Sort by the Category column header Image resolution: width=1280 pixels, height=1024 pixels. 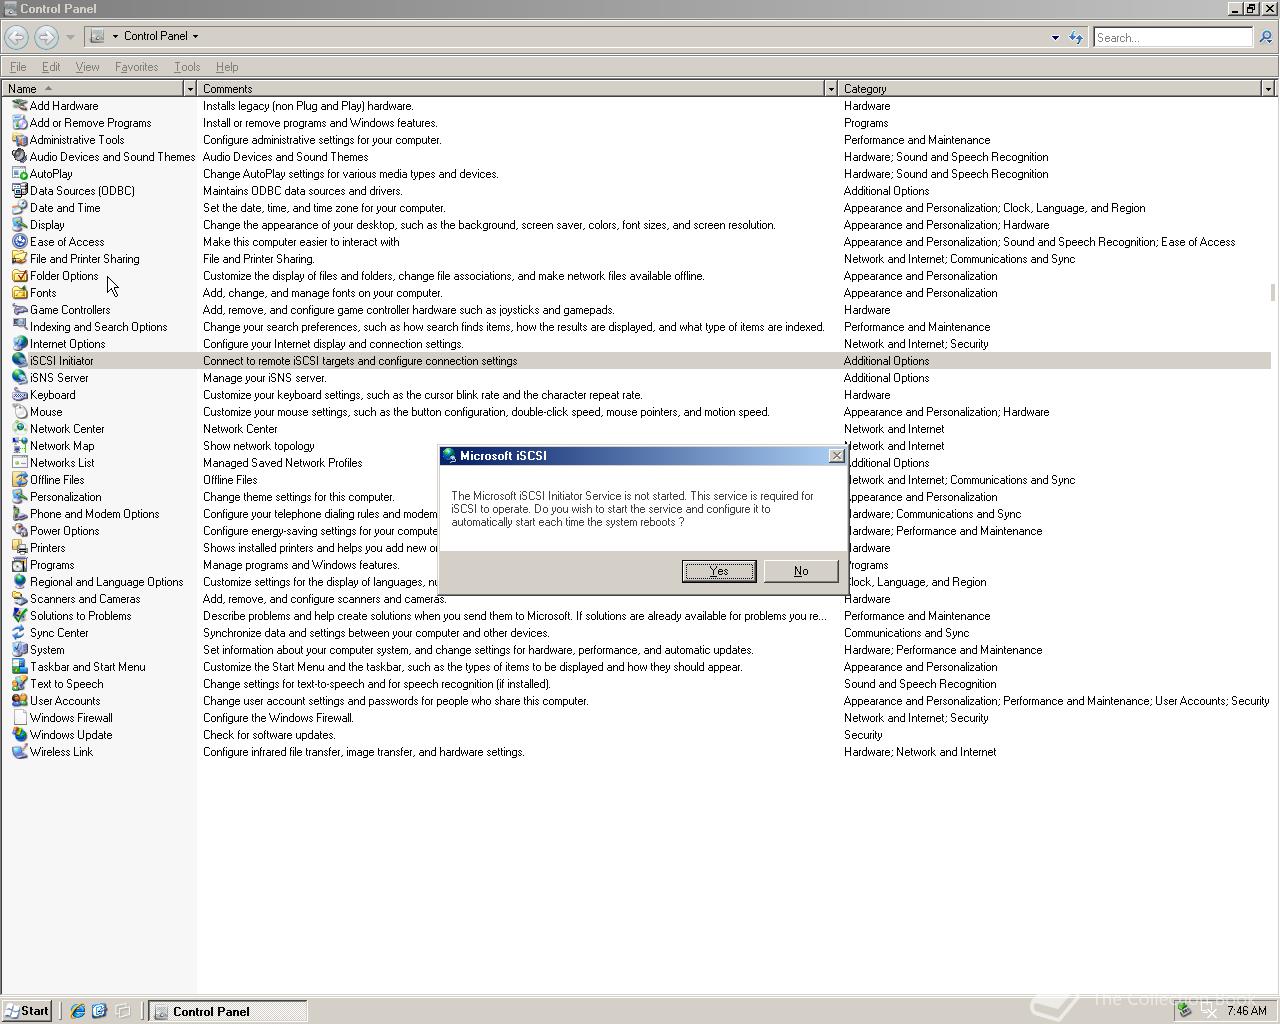tap(1050, 89)
